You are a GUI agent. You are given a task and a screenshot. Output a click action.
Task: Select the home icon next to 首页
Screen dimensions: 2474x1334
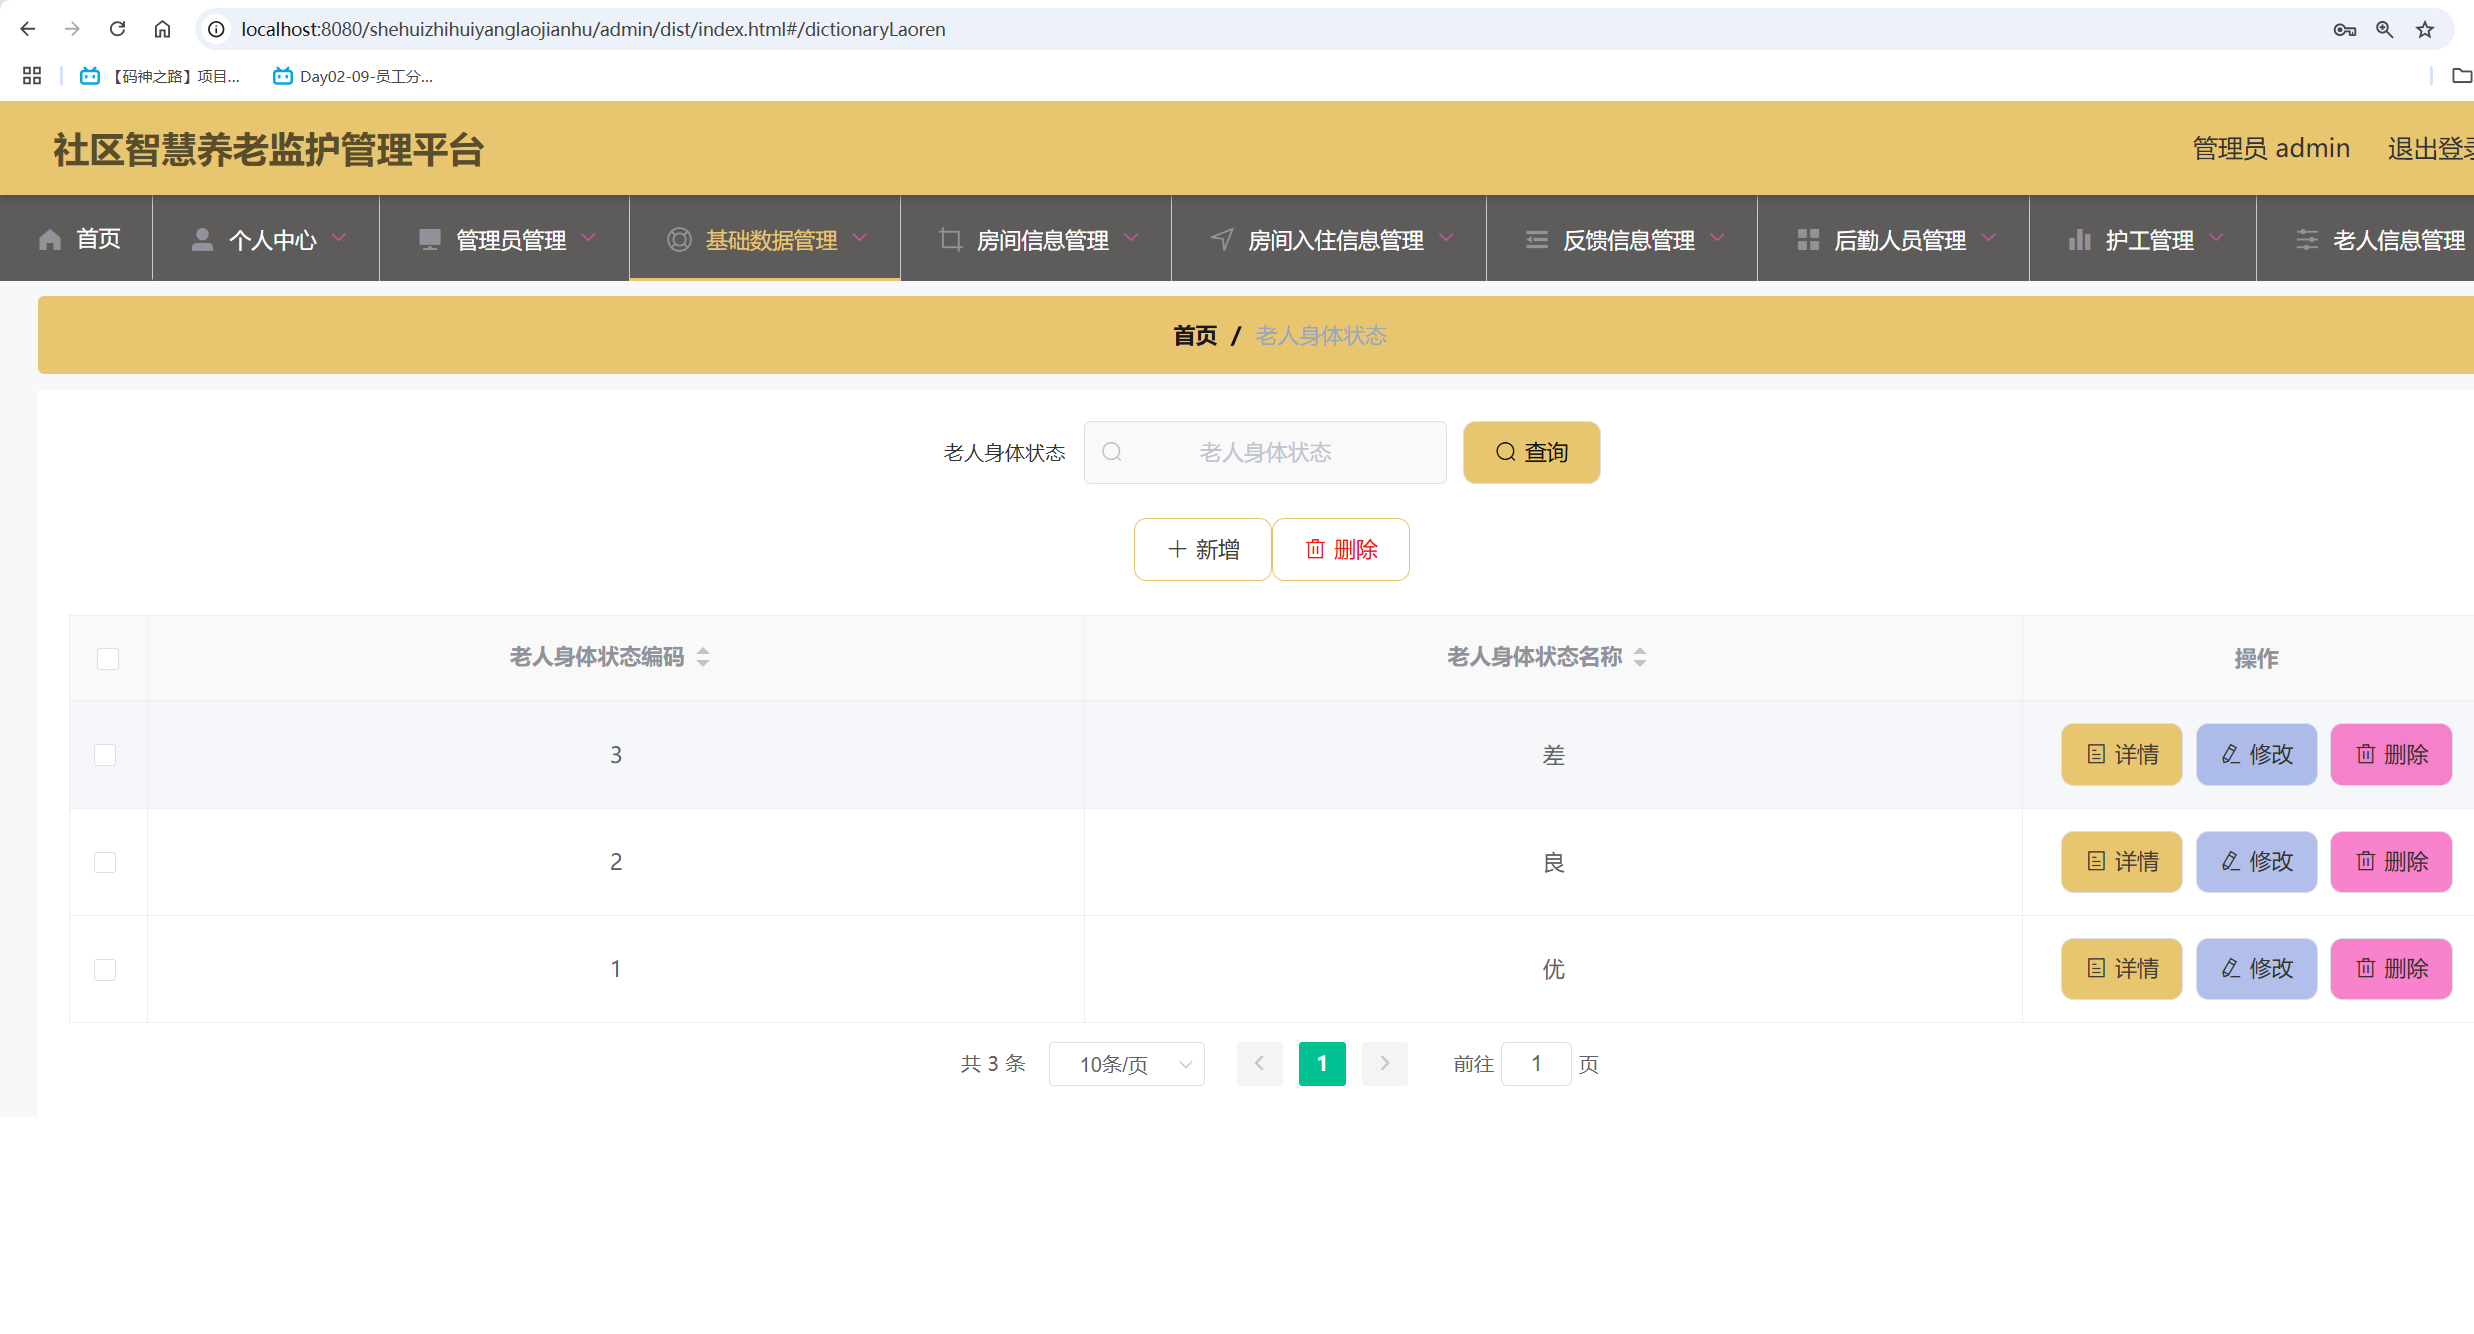(x=49, y=239)
